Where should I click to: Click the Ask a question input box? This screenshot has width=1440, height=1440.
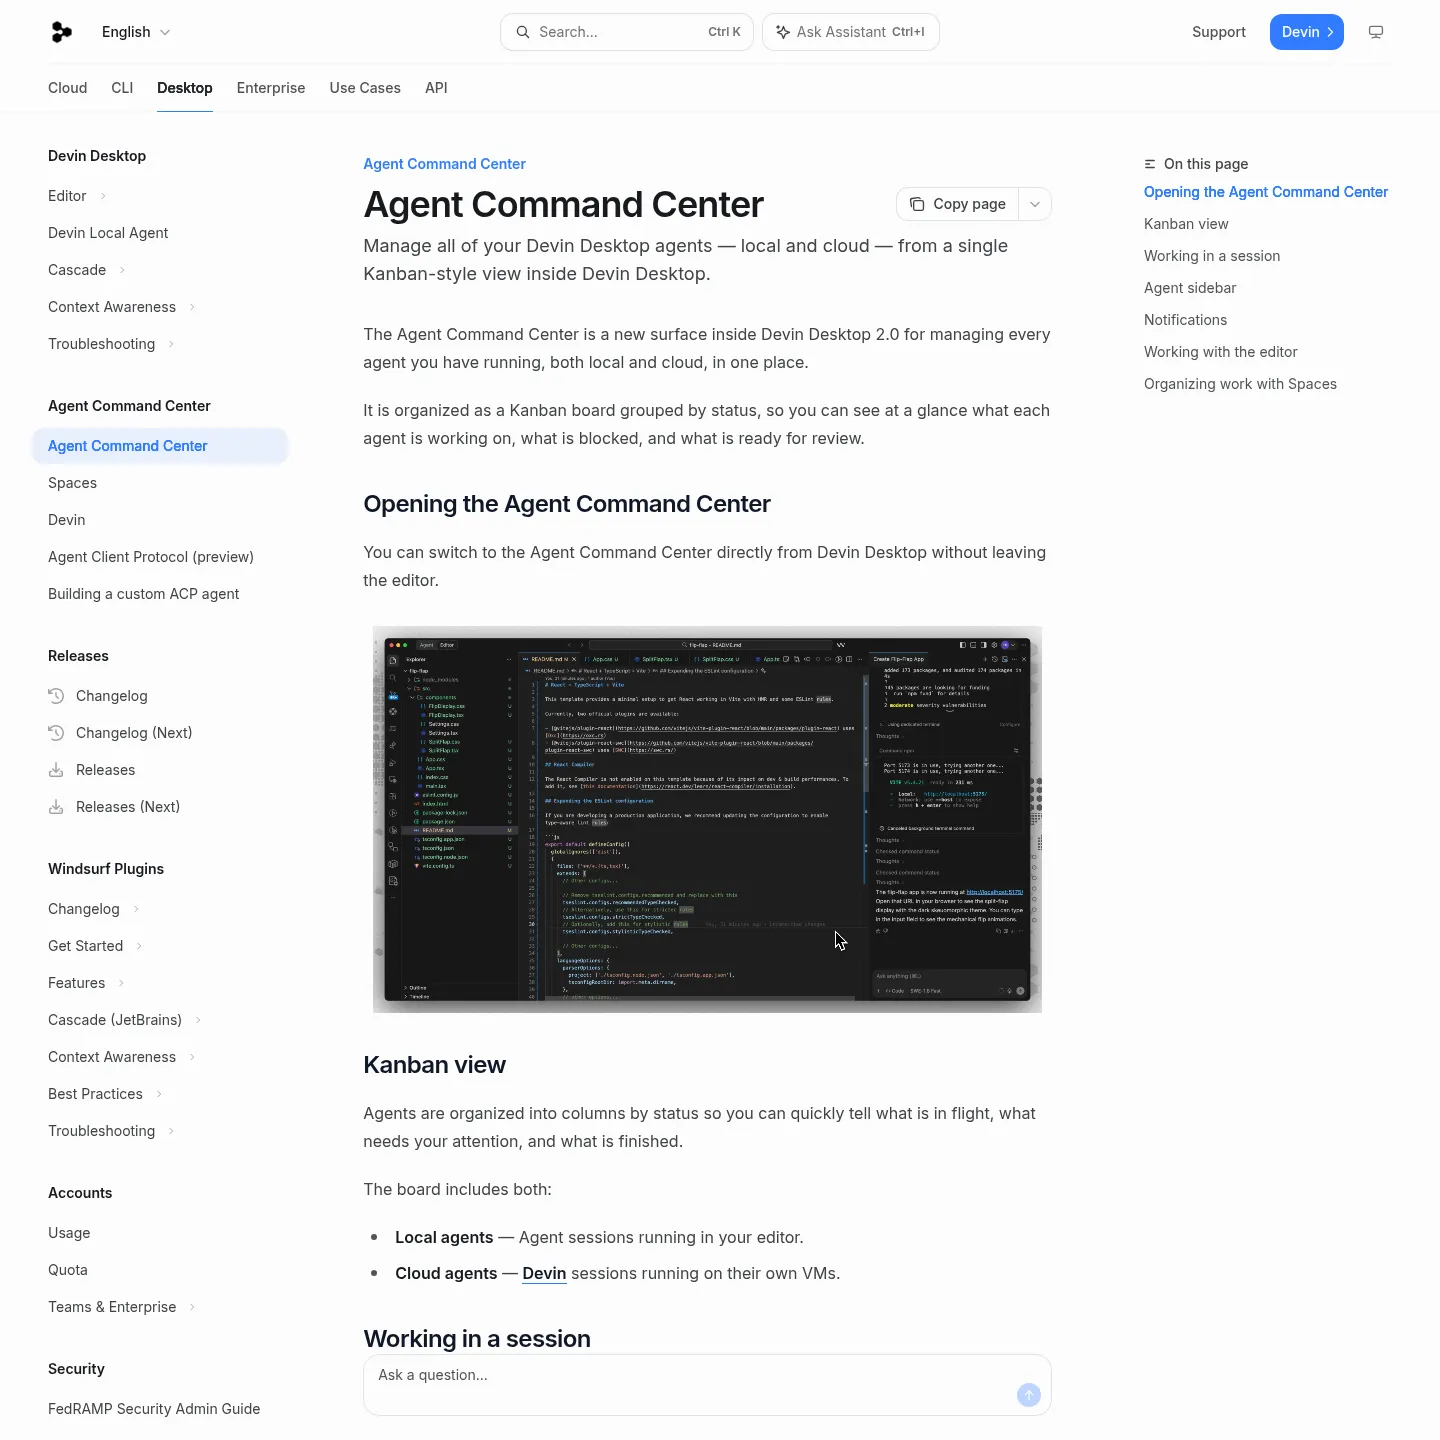[707, 1385]
